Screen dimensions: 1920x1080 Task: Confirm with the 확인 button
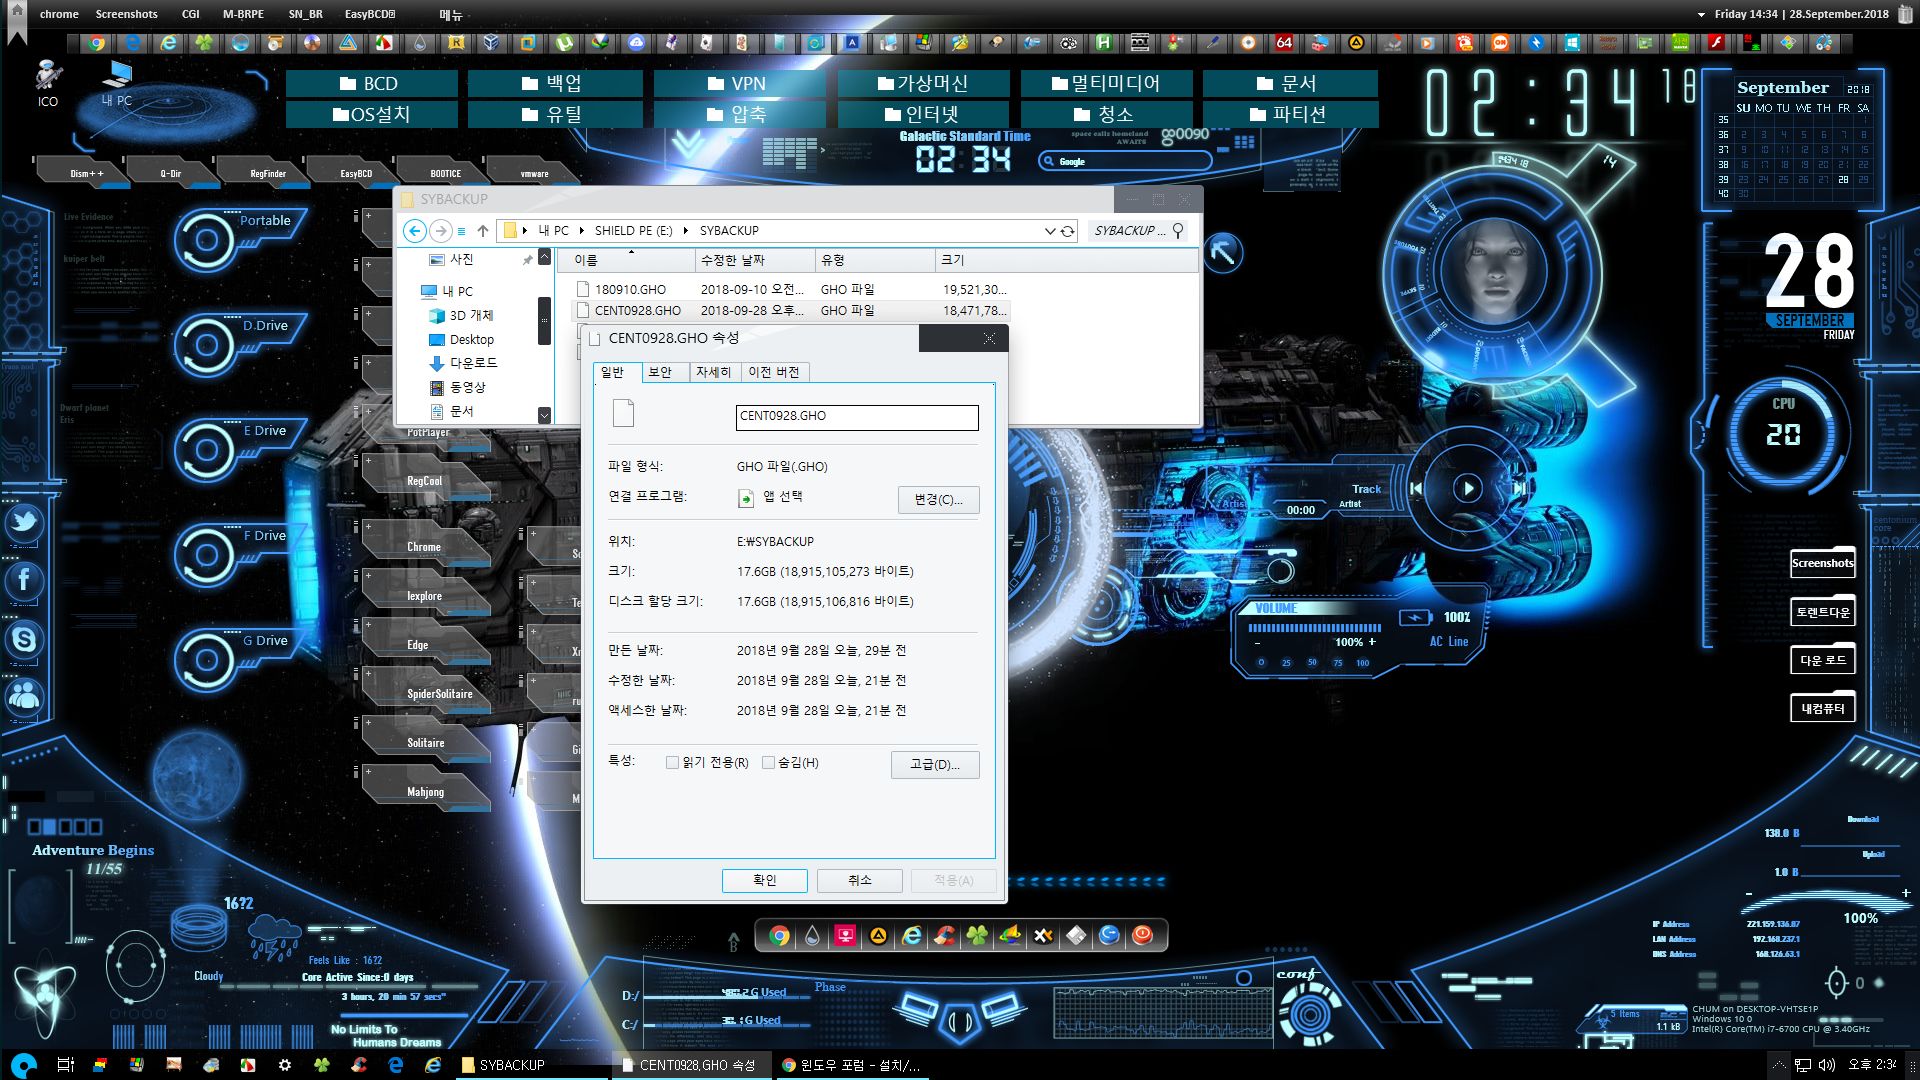click(765, 880)
